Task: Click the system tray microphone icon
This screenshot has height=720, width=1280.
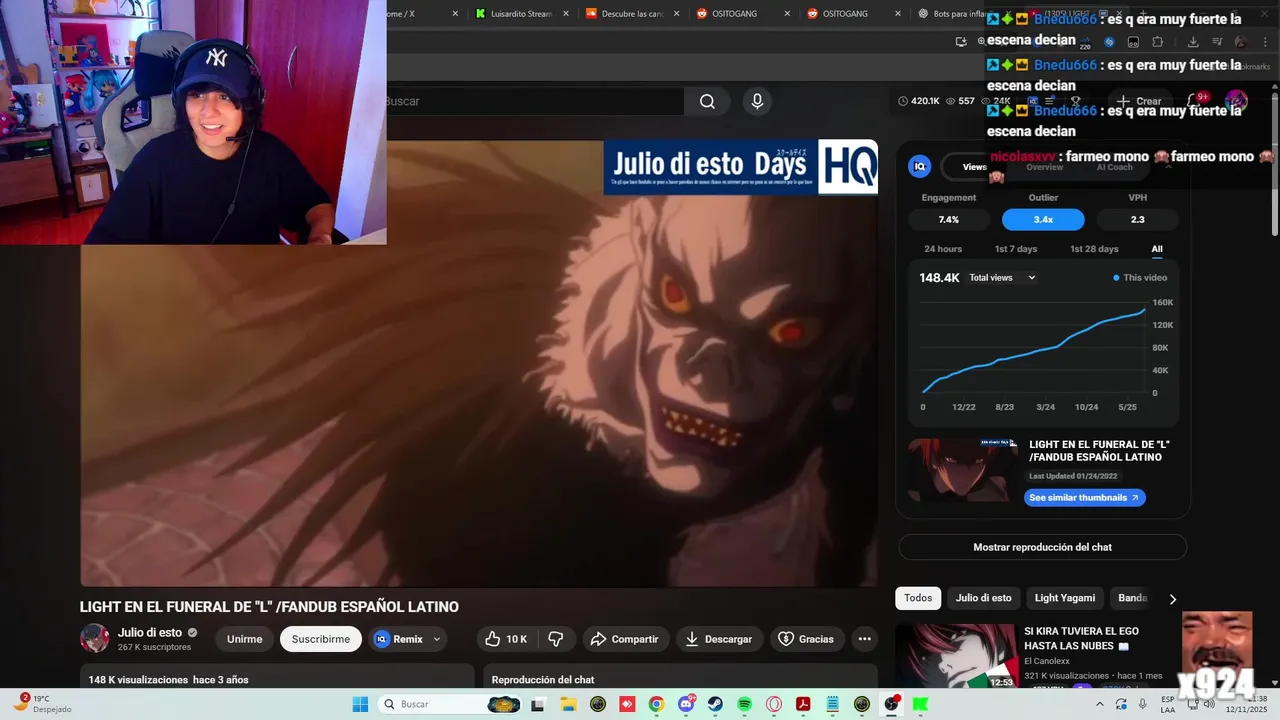Action: click(1142, 704)
